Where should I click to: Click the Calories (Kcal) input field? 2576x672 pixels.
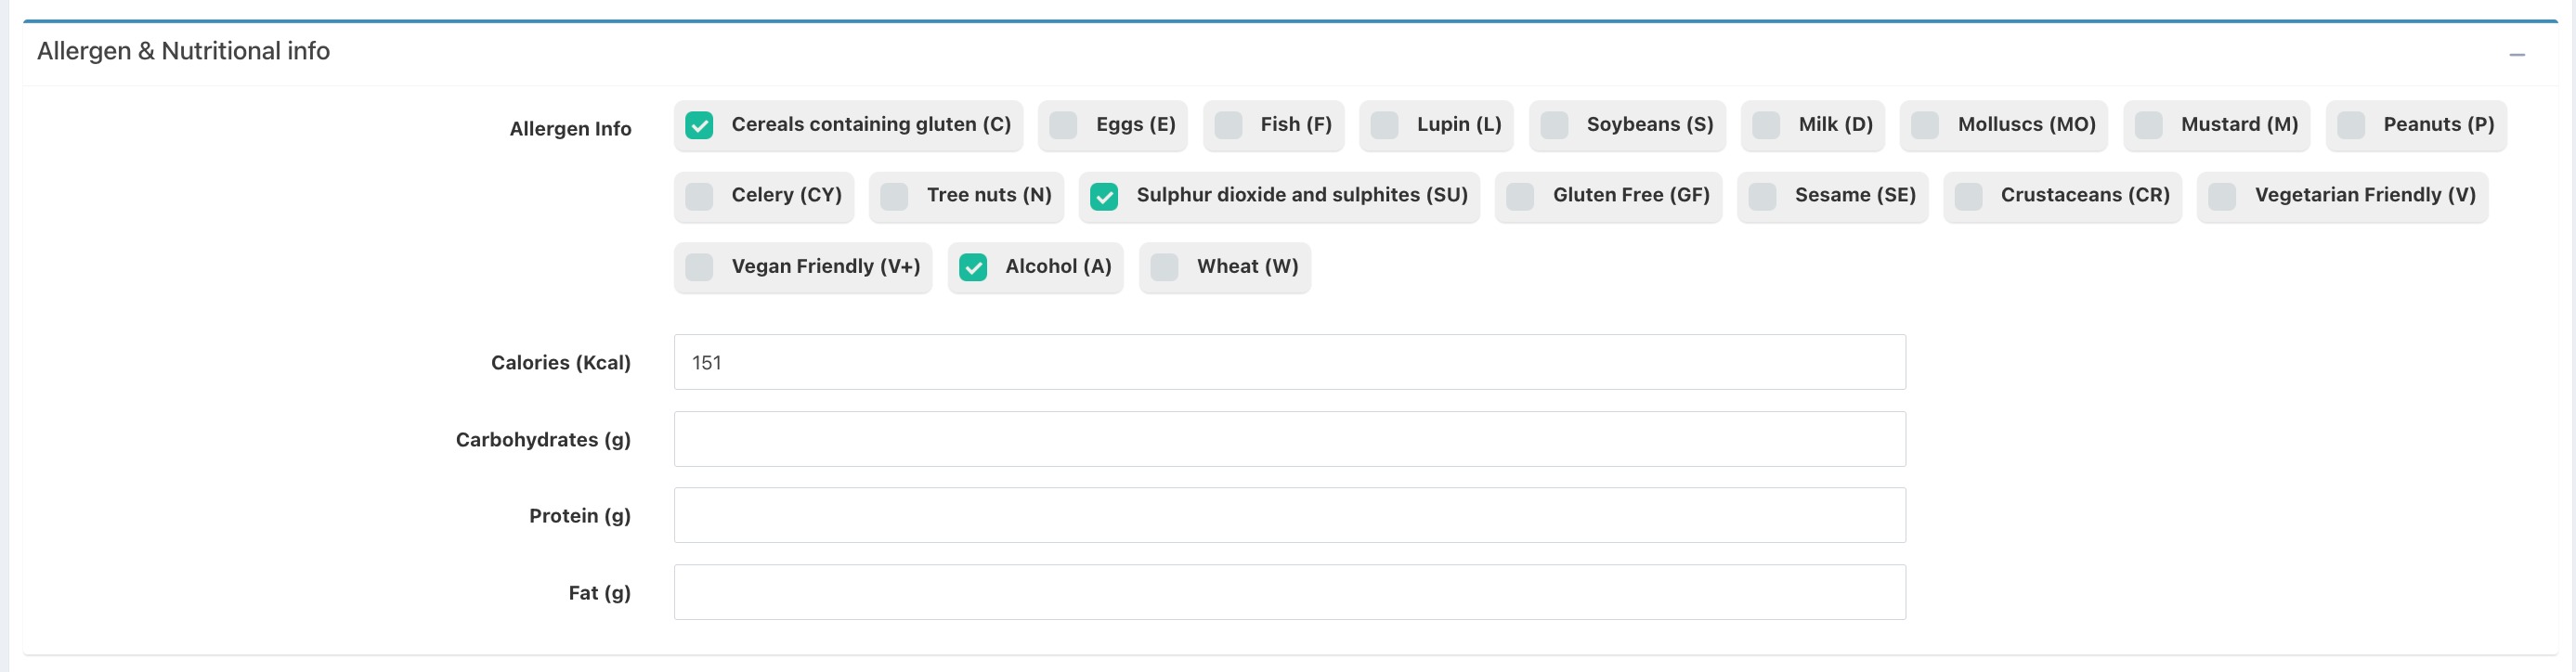[1289, 362]
